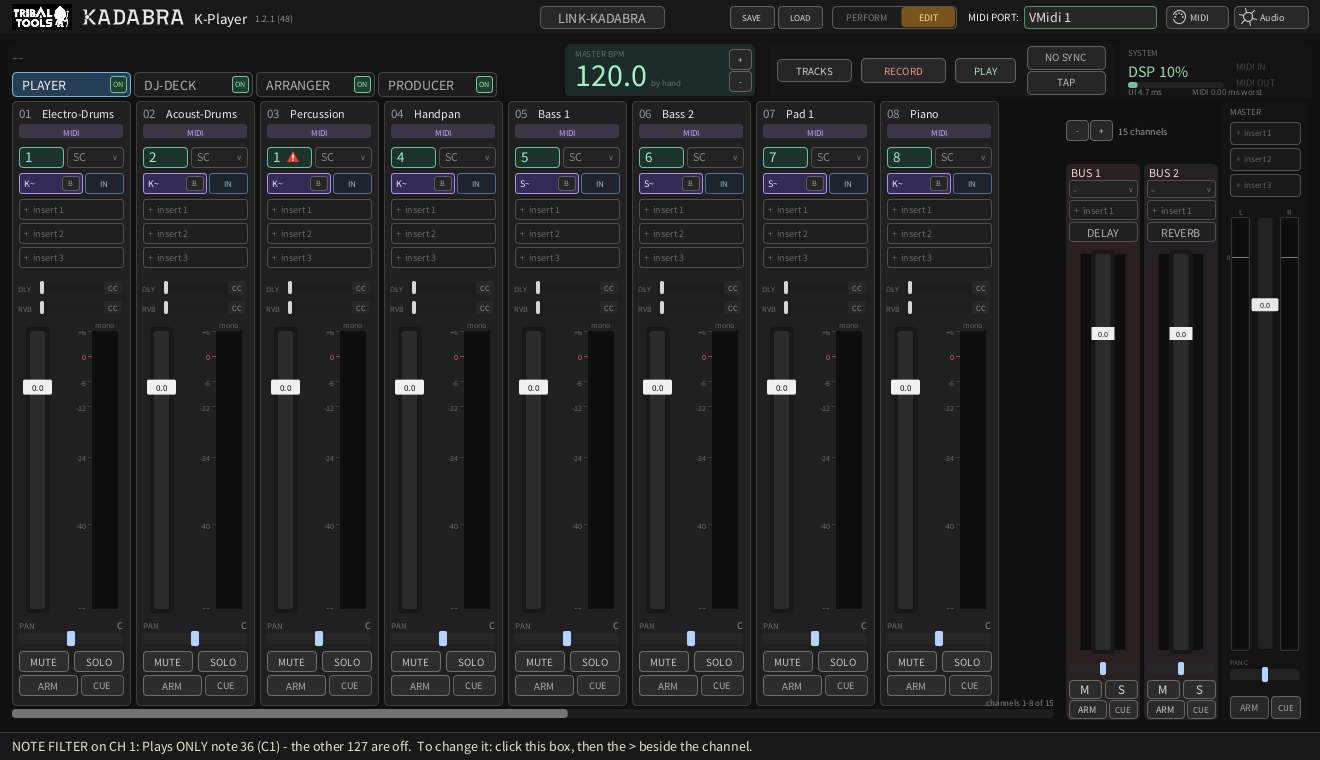Decrease master BPM with the minus button

(740, 82)
